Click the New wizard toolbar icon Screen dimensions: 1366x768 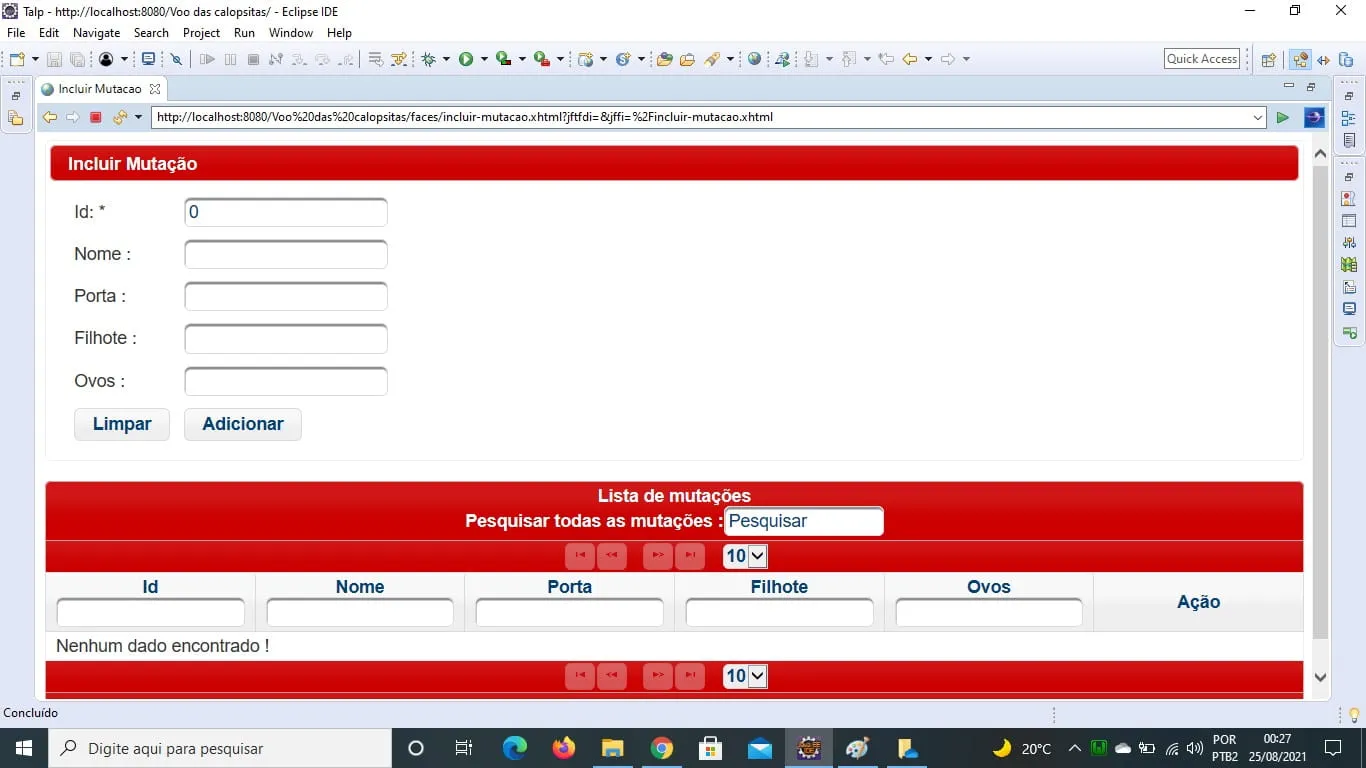[x=17, y=59]
